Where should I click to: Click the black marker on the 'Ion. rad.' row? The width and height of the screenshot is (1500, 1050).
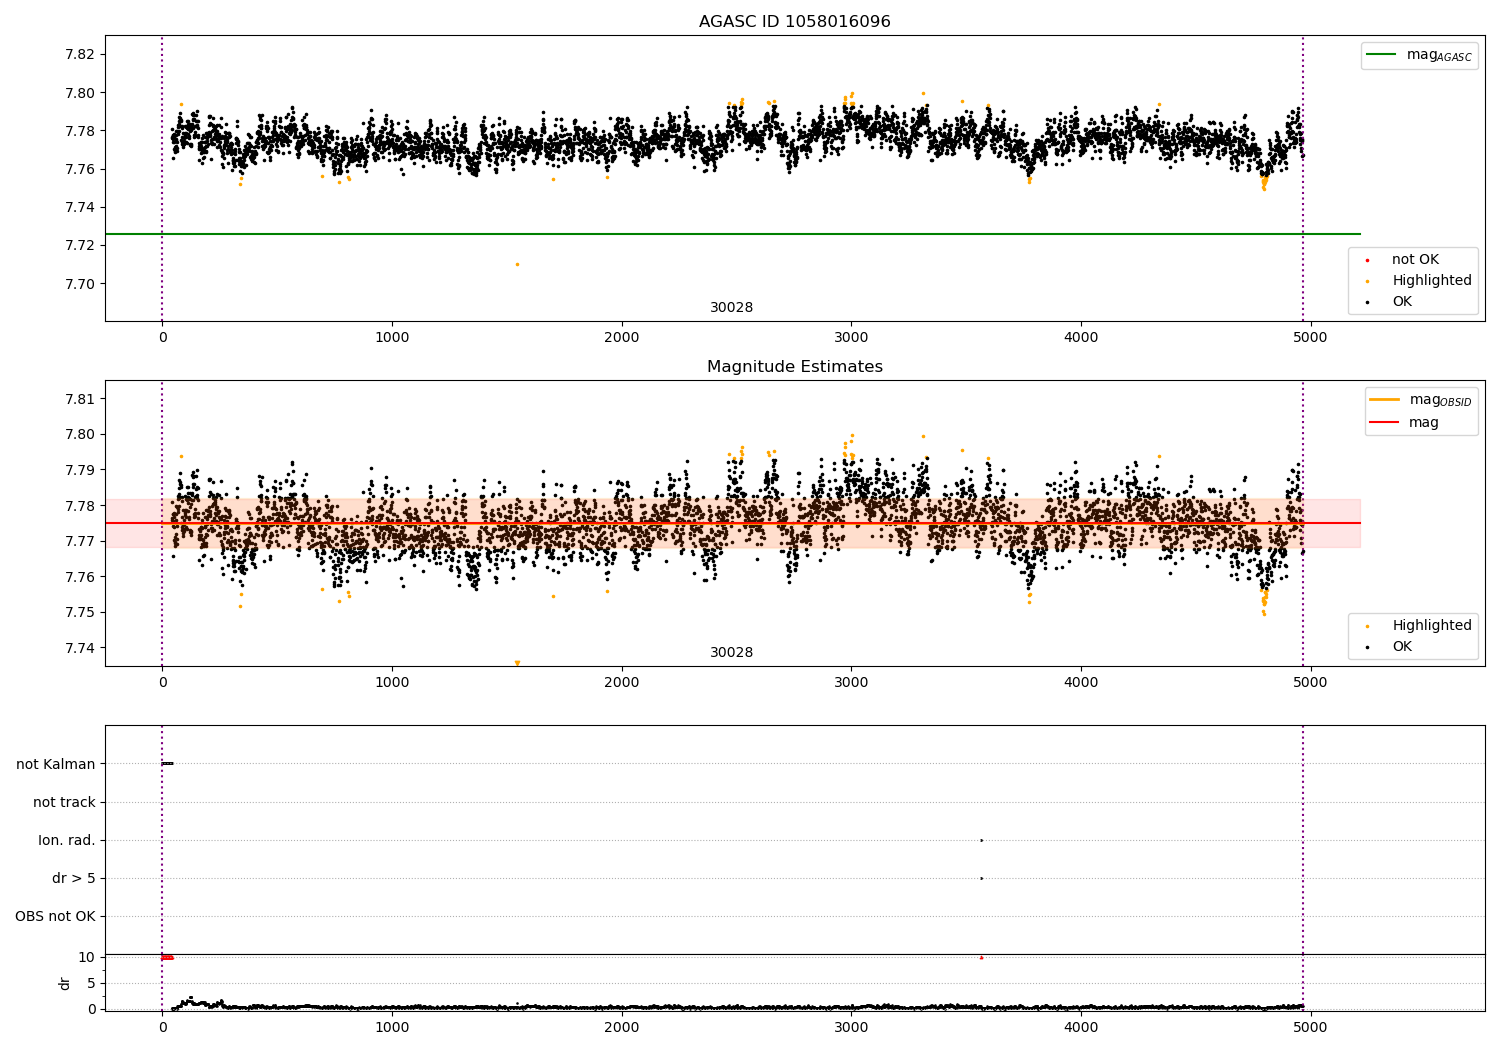tap(981, 840)
